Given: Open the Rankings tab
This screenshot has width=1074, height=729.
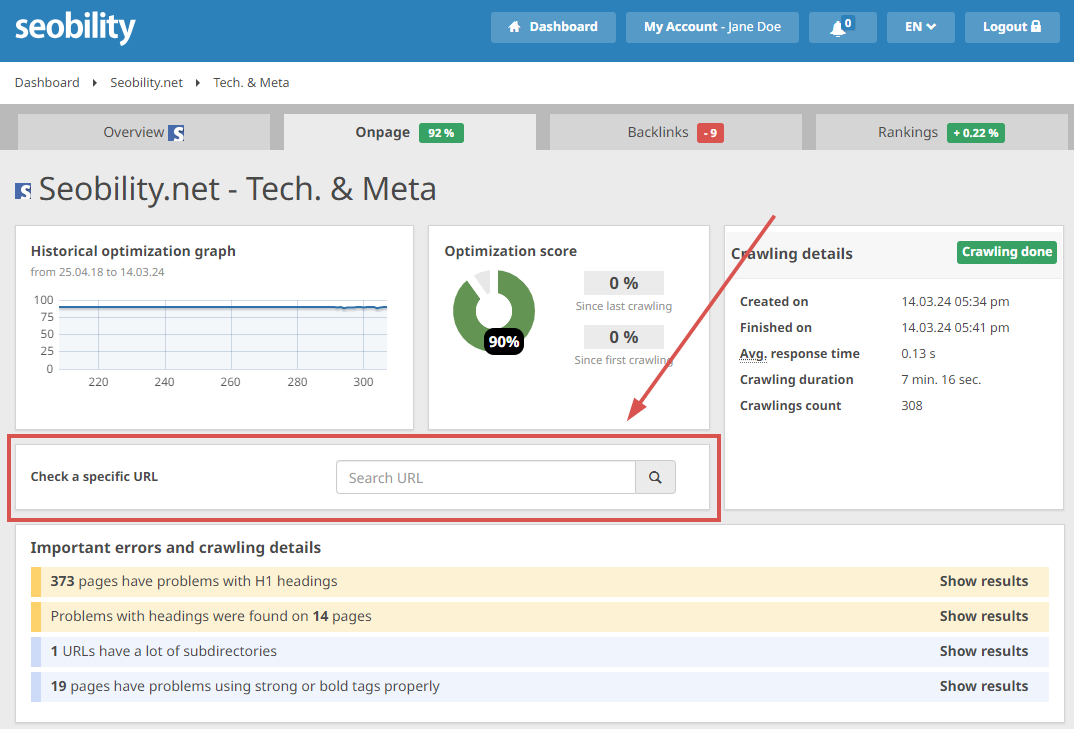Looking at the screenshot, I should (908, 132).
